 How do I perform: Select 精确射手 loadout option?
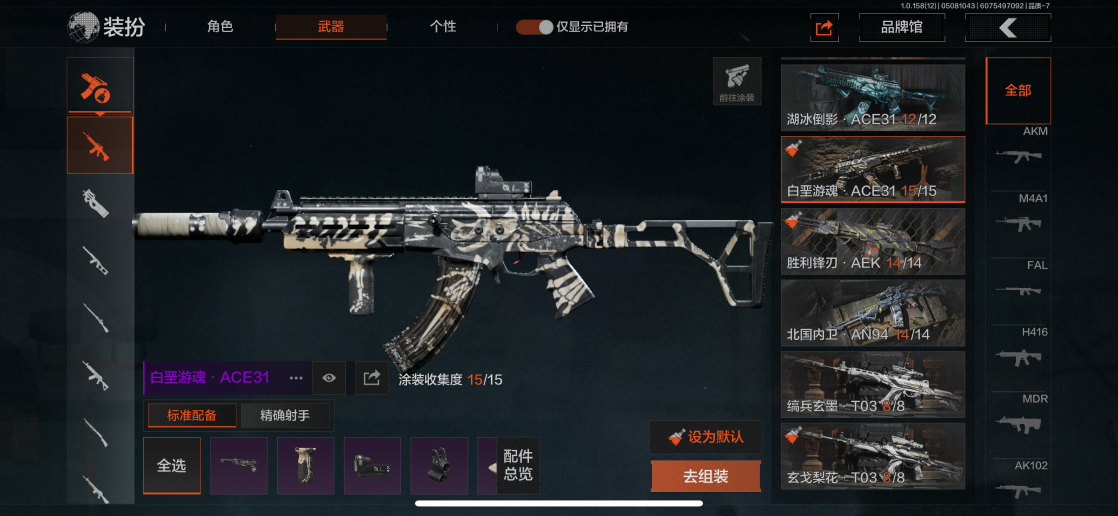click(x=285, y=416)
